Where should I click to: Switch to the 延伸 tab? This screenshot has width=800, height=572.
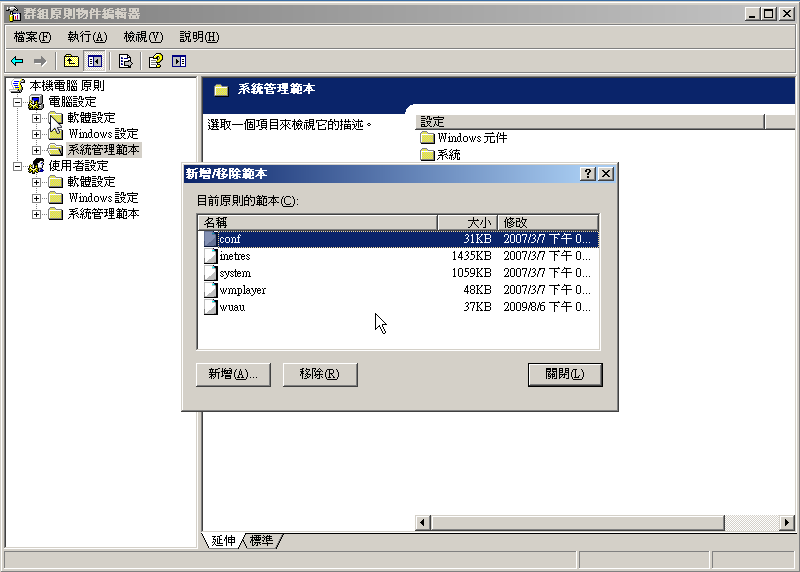point(223,540)
